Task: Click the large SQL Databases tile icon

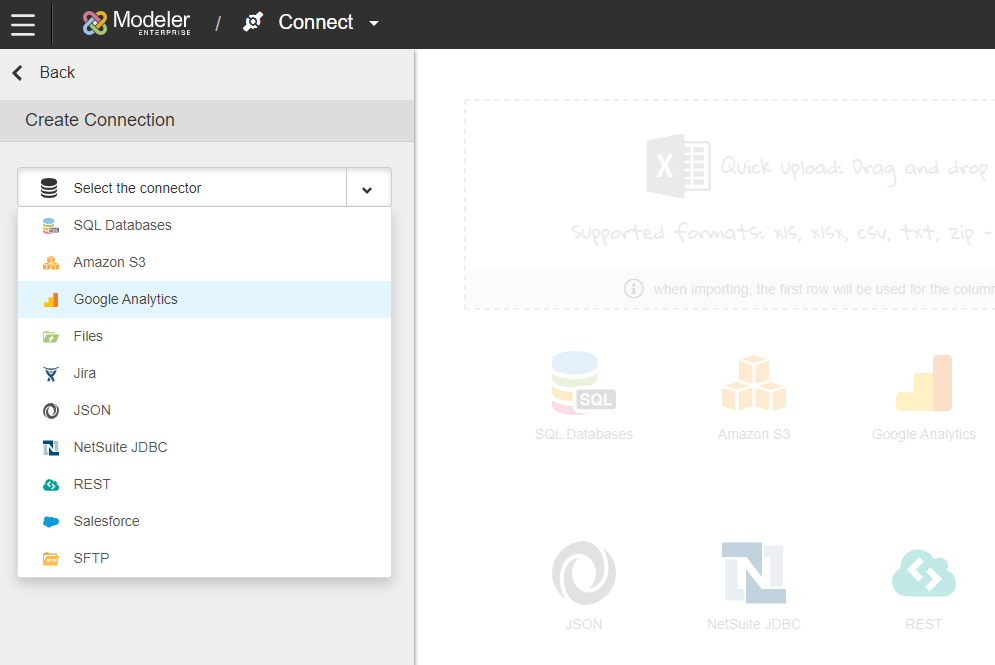Action: pos(584,383)
